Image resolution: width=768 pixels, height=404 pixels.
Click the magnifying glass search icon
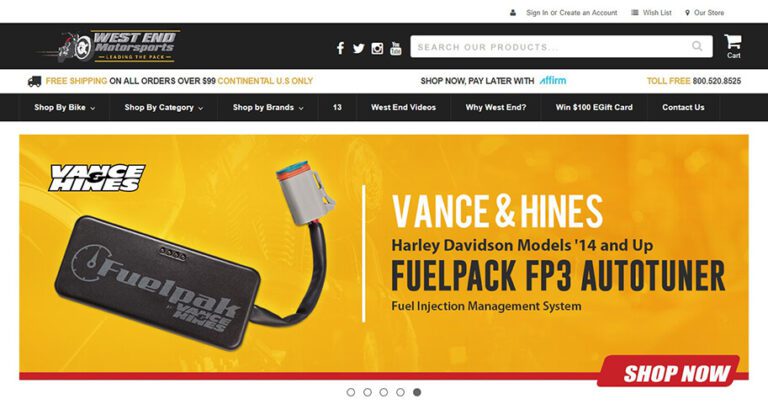point(697,46)
